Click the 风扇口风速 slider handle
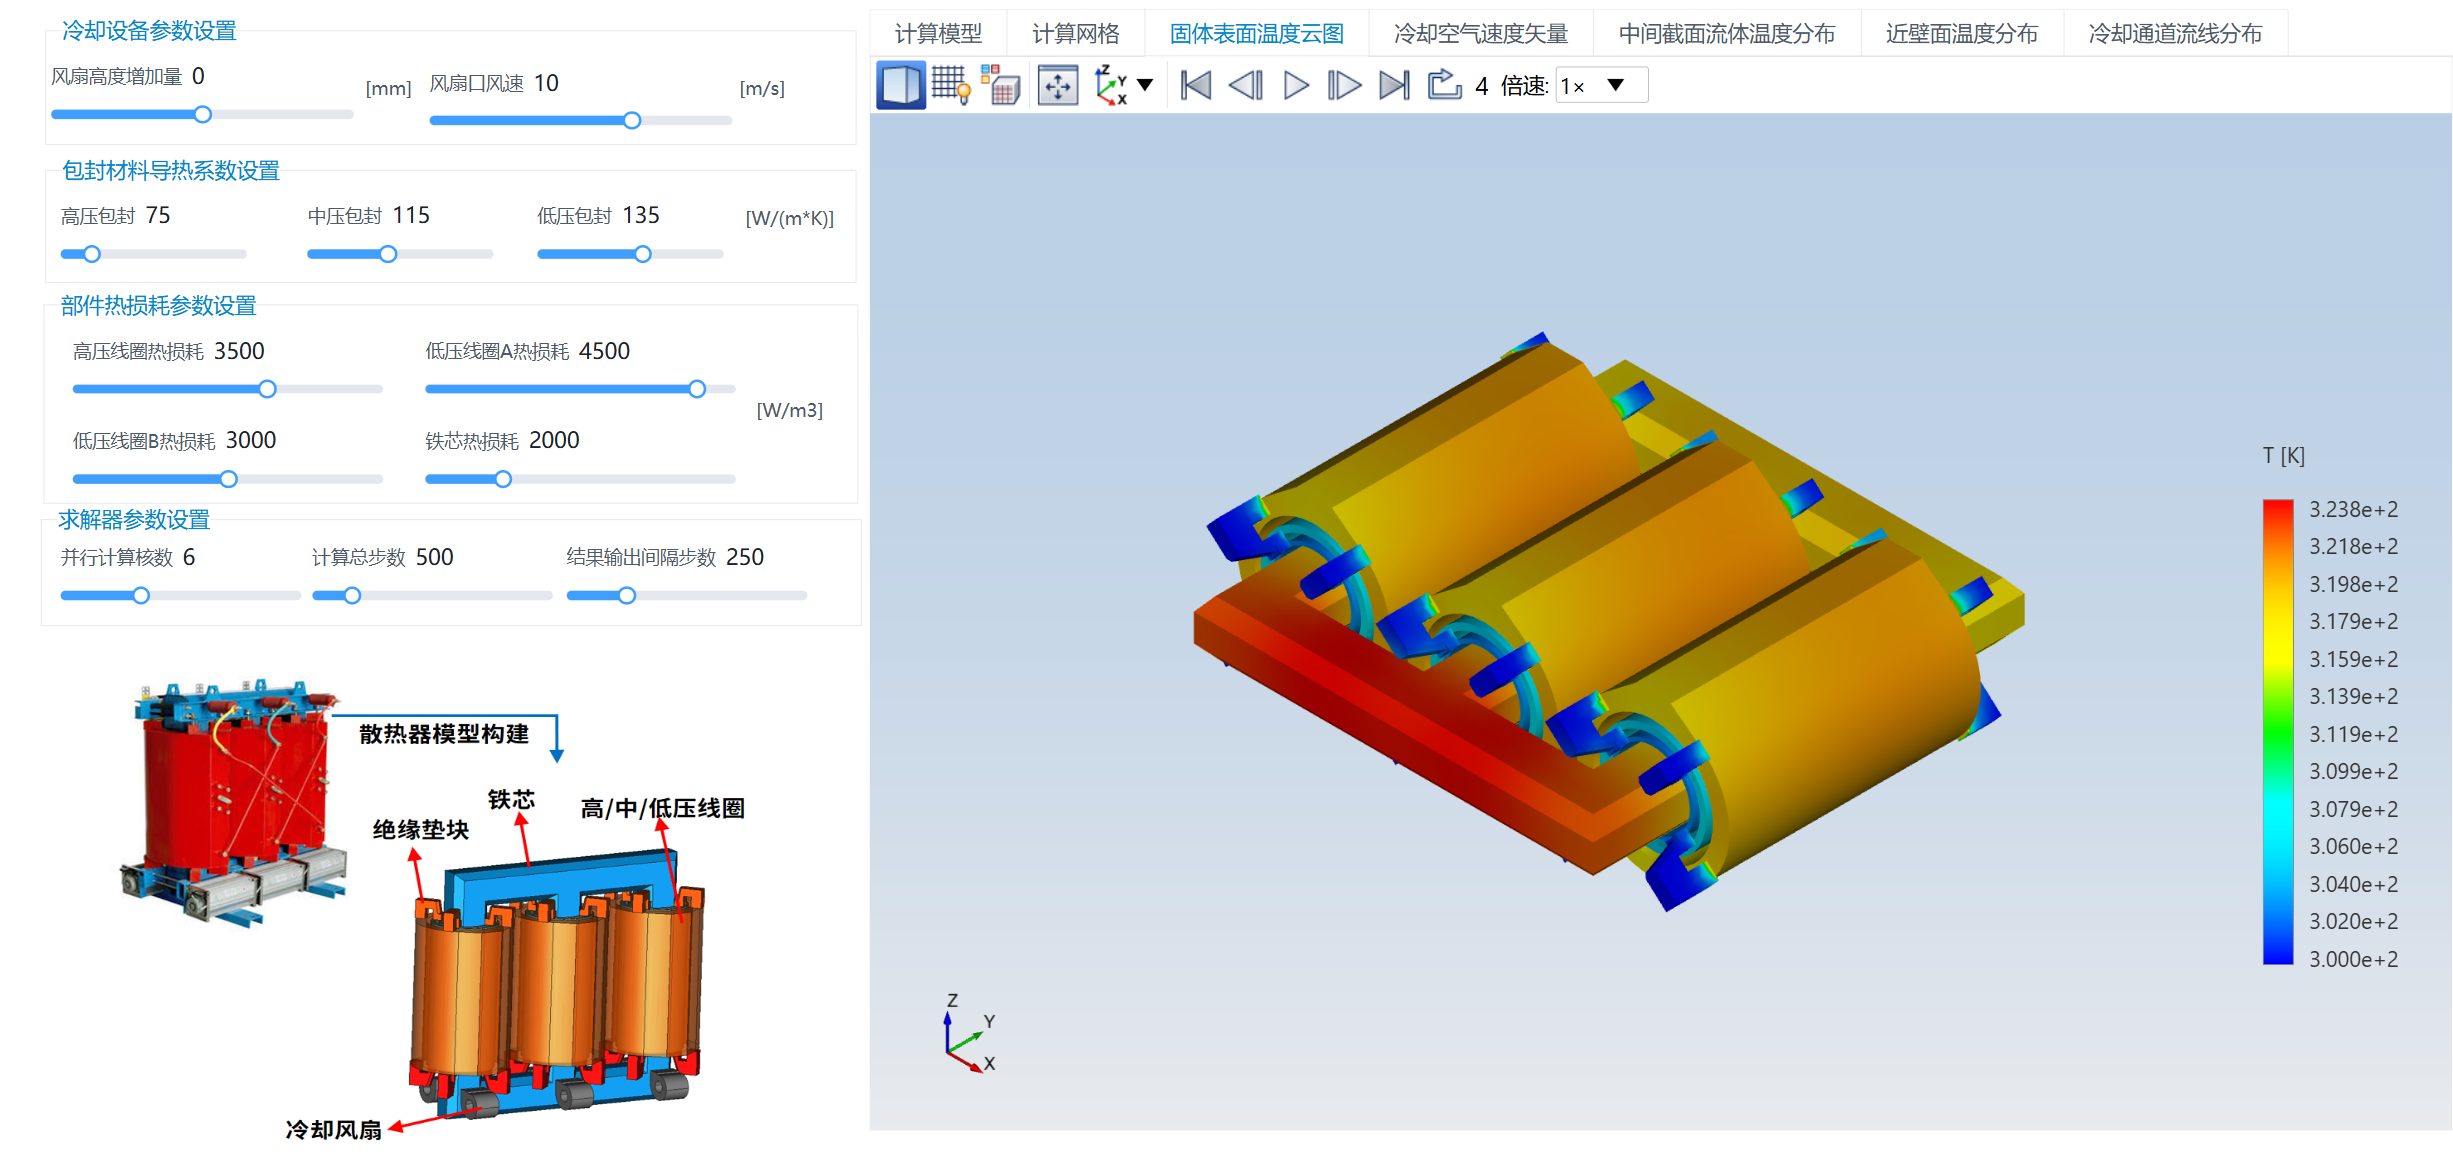Viewport: 2453px width, 1173px height. tap(632, 121)
